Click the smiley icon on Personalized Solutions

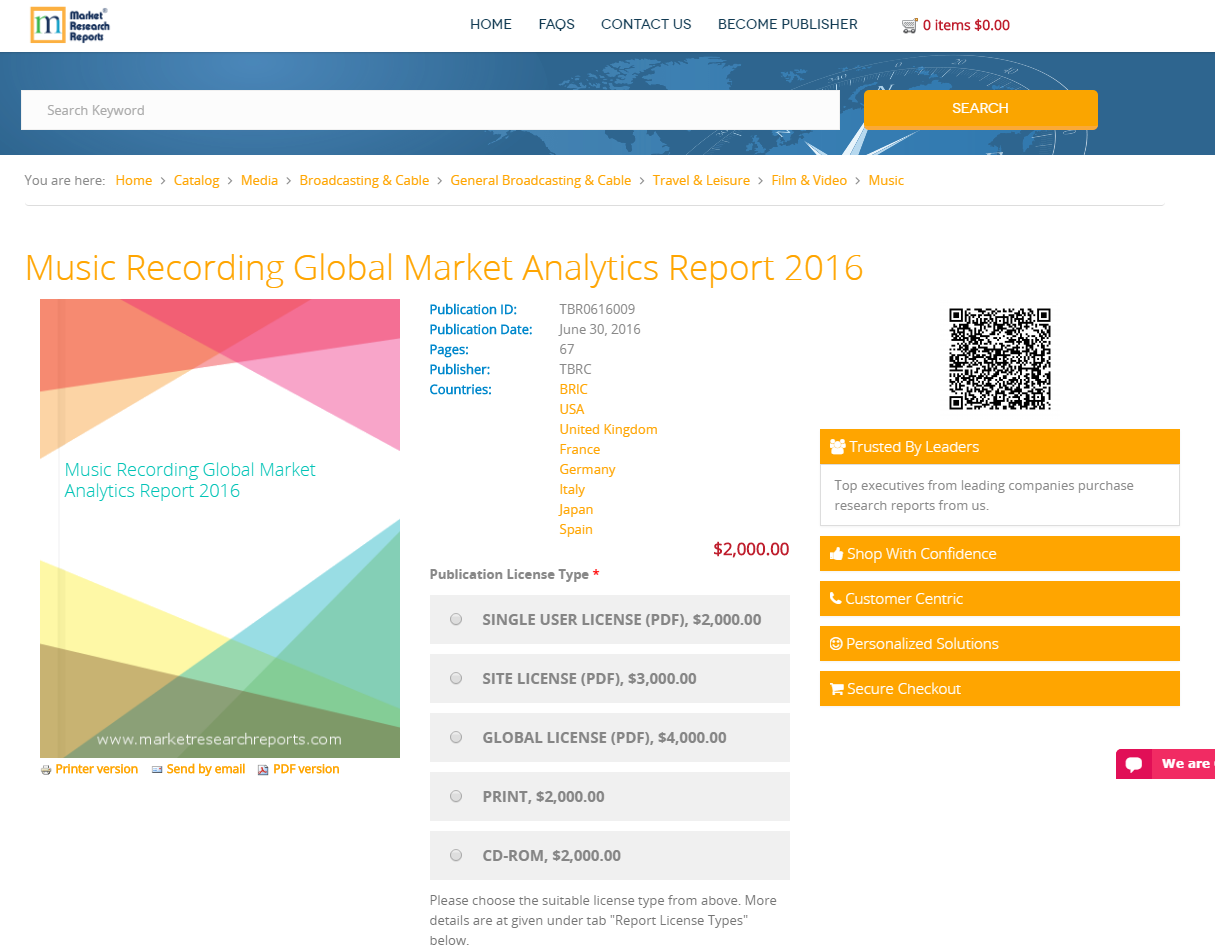coord(837,644)
